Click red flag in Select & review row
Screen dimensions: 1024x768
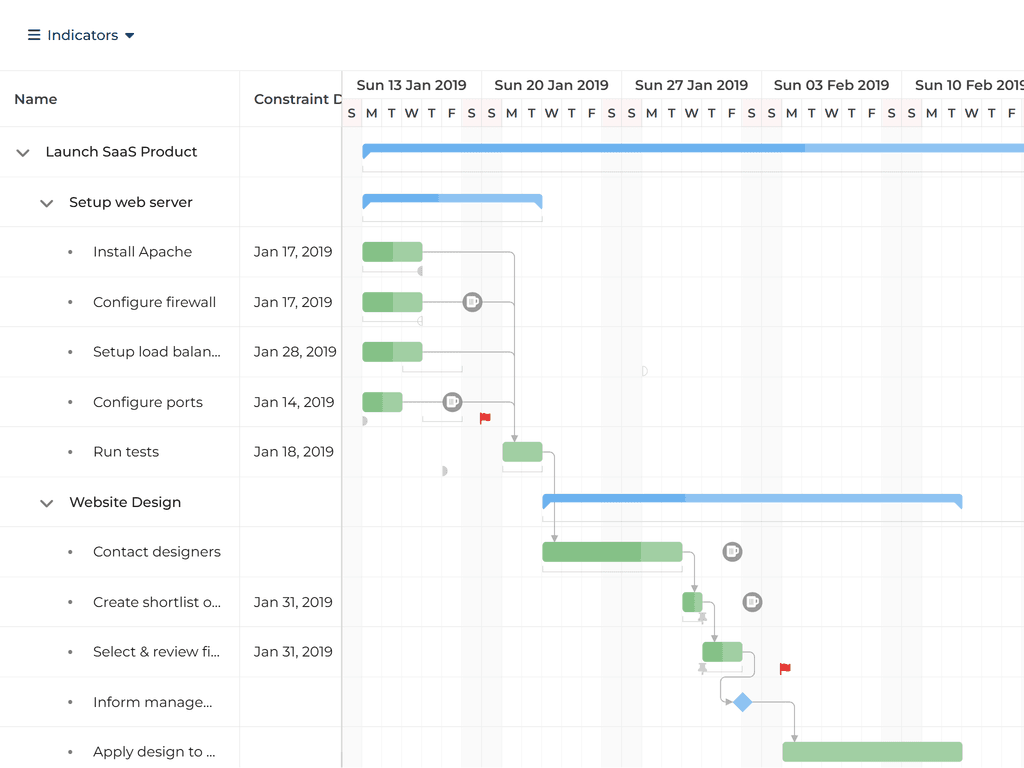[785, 669]
